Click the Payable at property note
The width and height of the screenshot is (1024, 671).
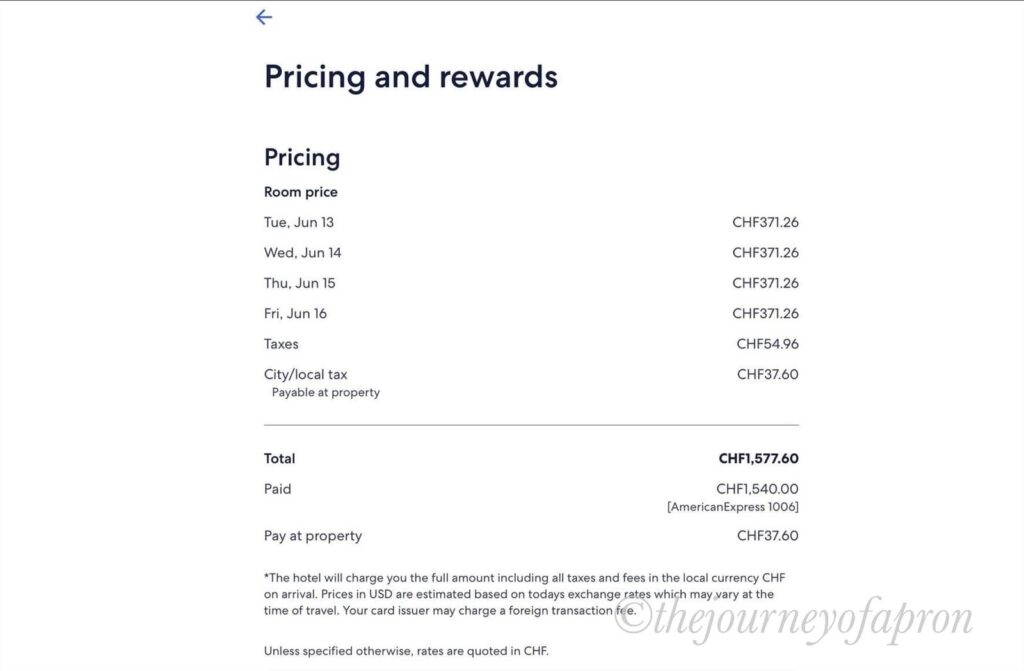point(326,393)
